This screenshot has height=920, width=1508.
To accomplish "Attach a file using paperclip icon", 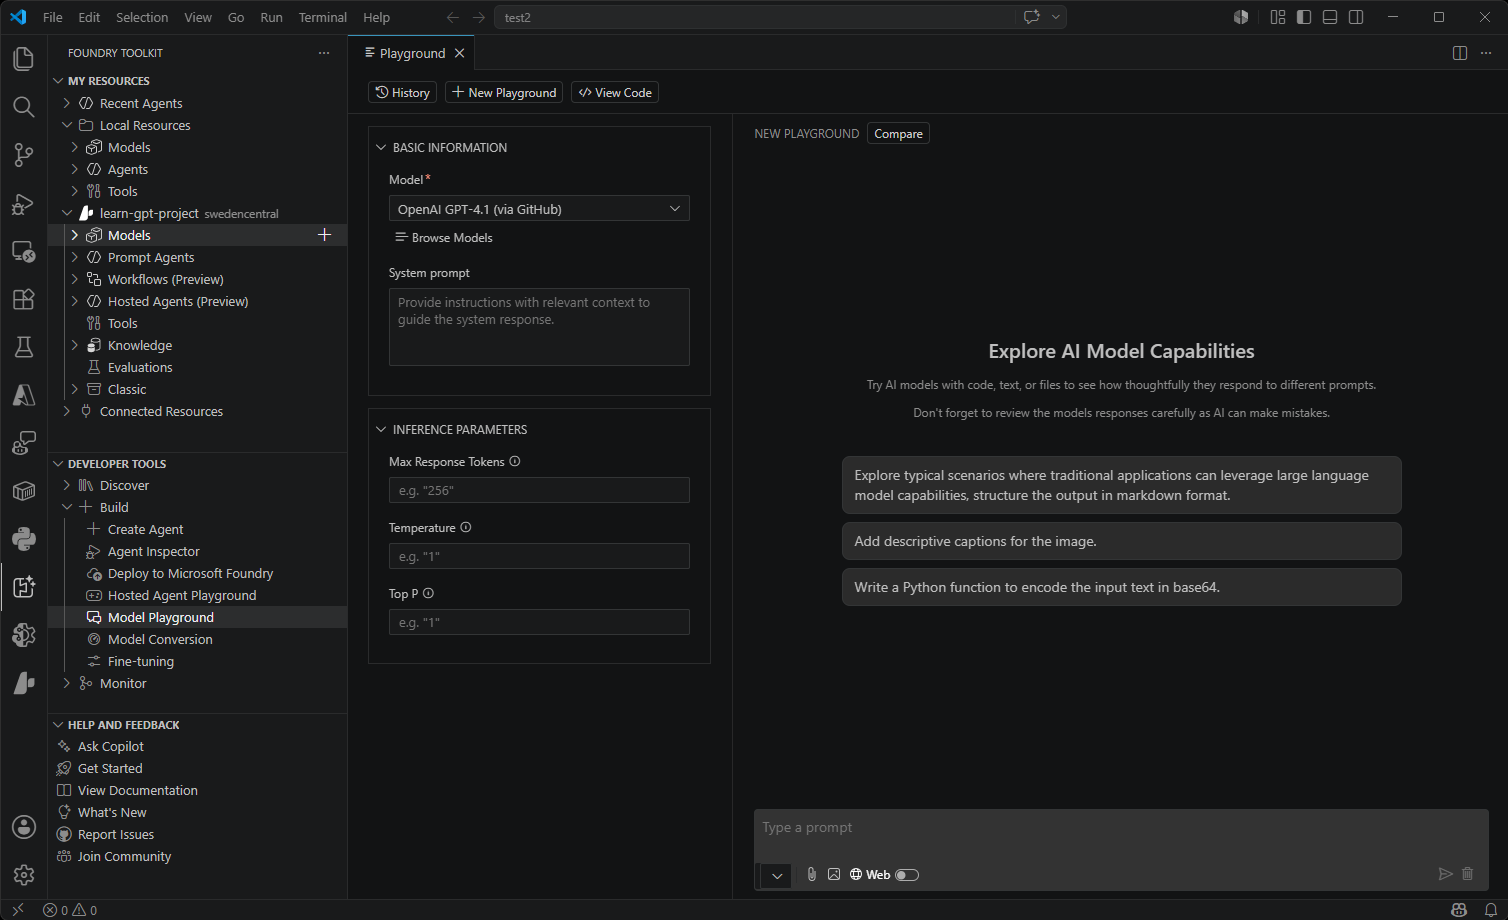I will click(812, 874).
